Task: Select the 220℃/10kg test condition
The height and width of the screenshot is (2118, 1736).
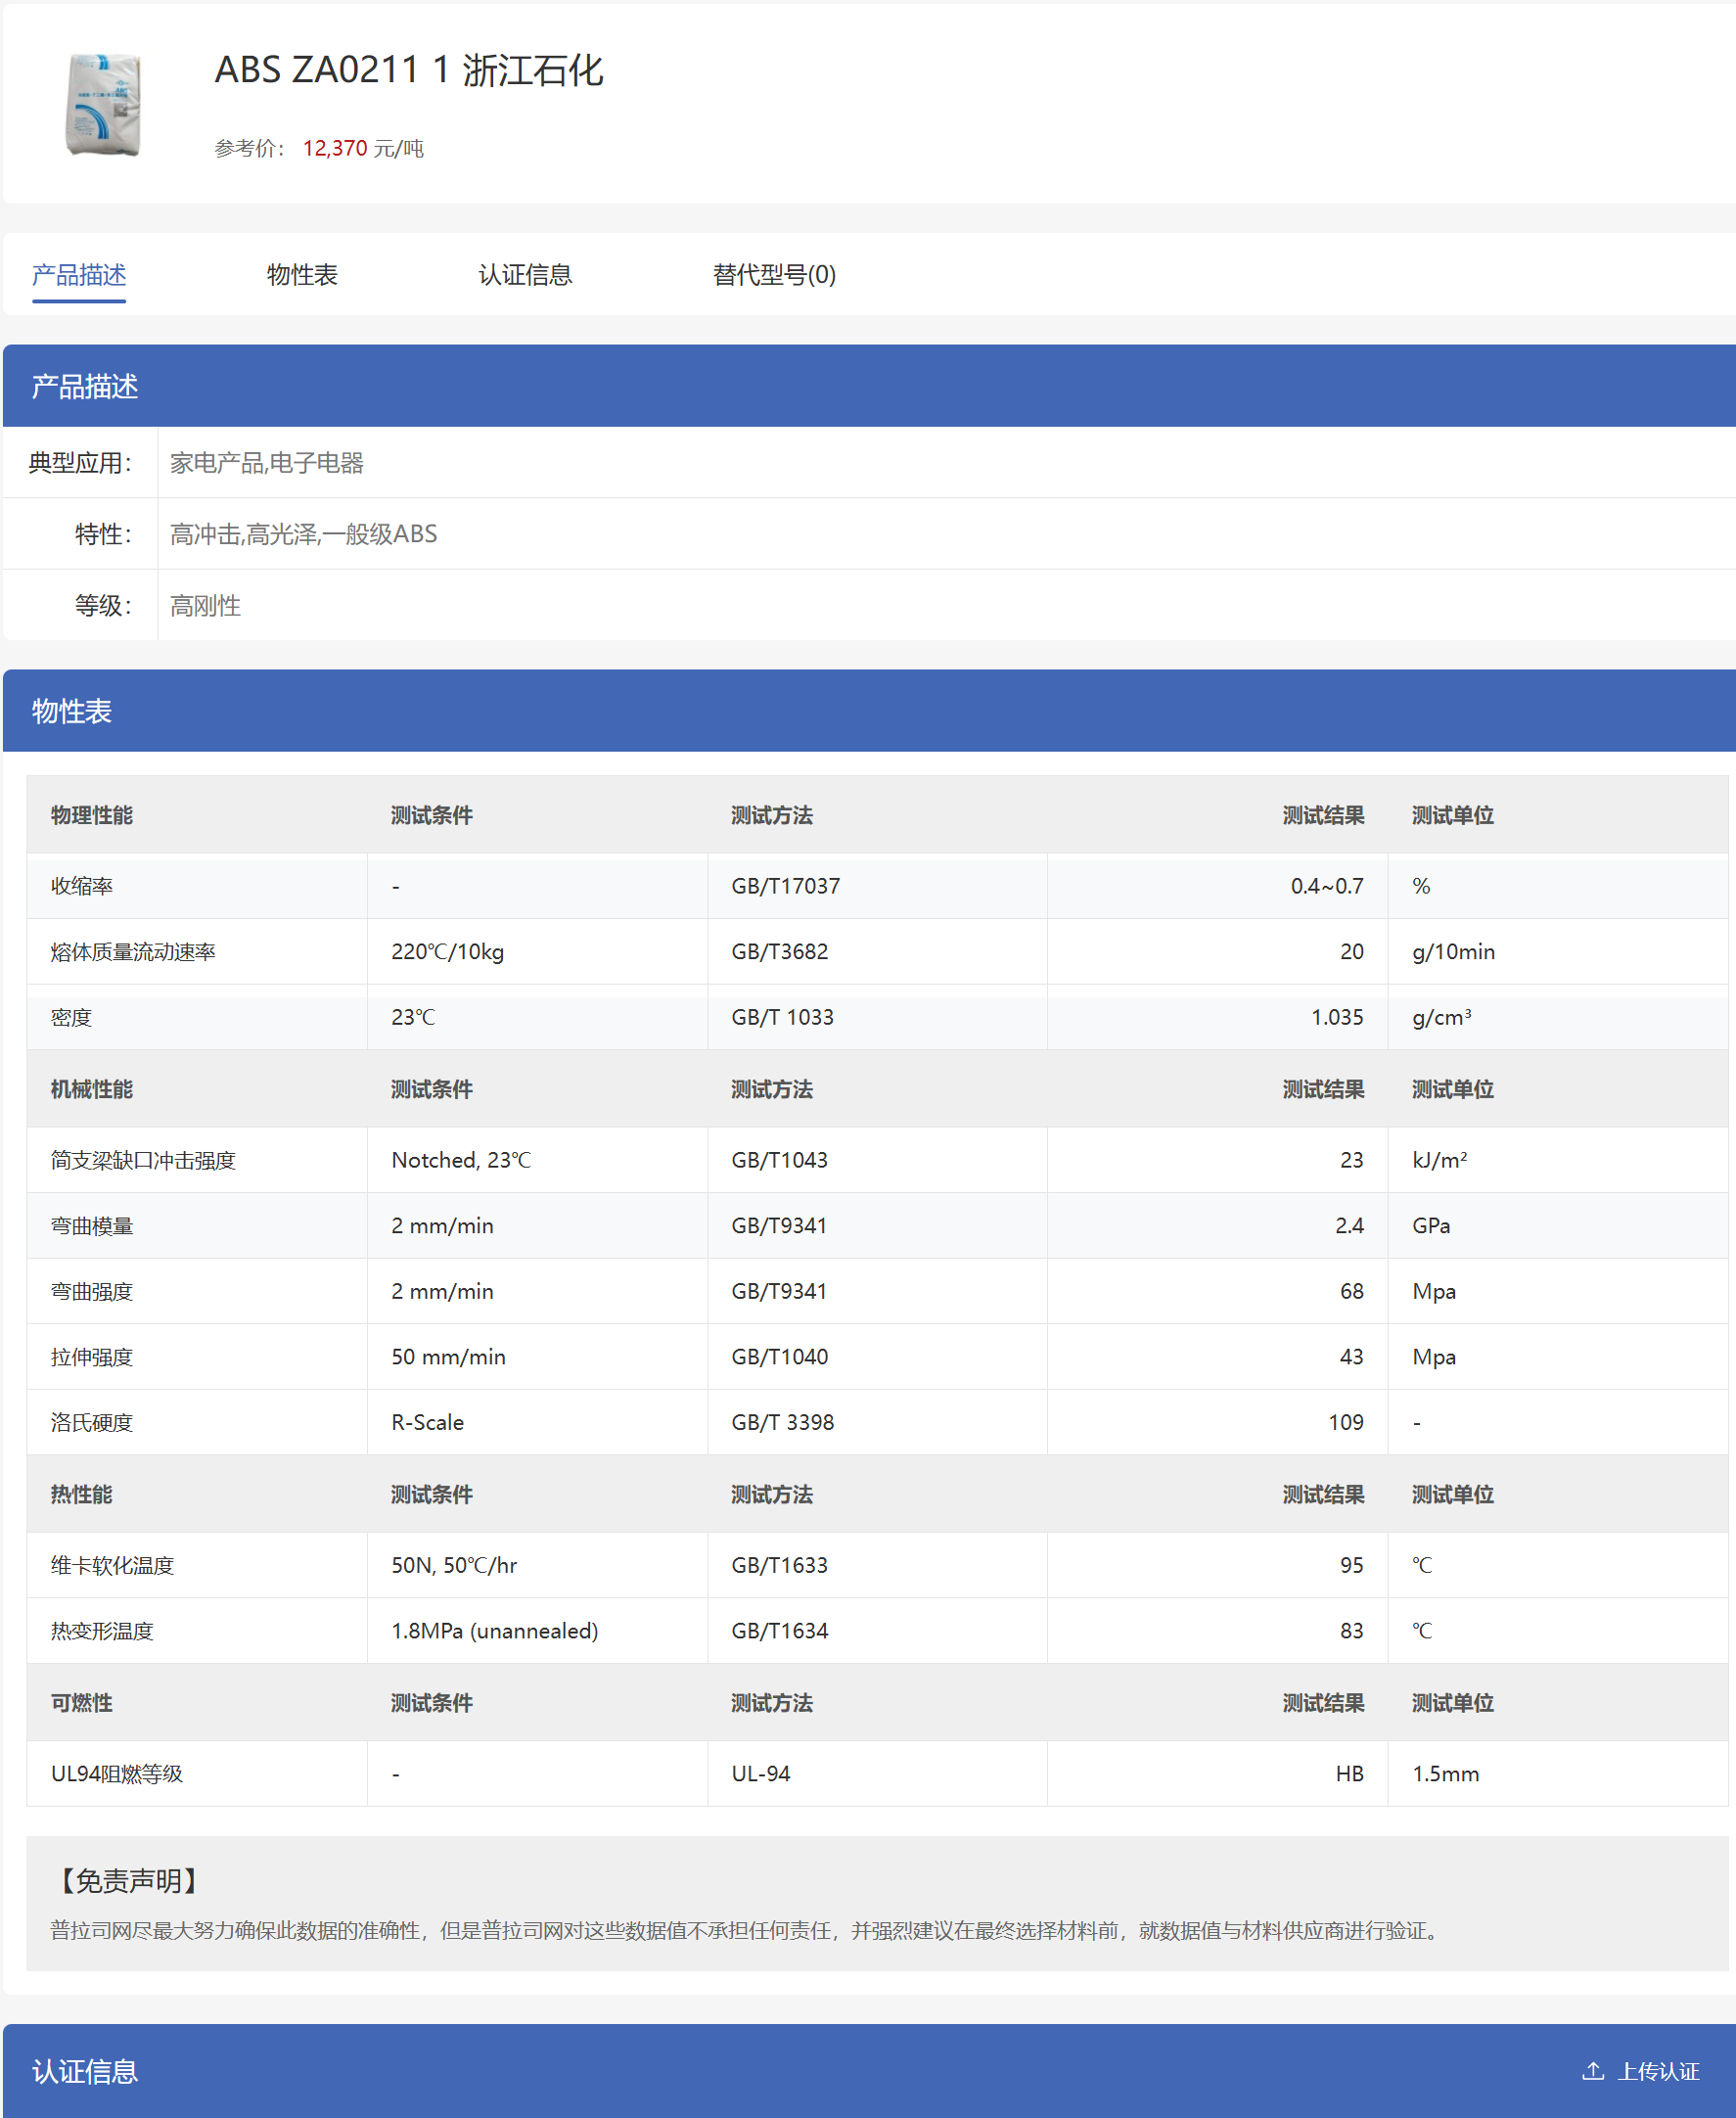Action: [x=448, y=952]
